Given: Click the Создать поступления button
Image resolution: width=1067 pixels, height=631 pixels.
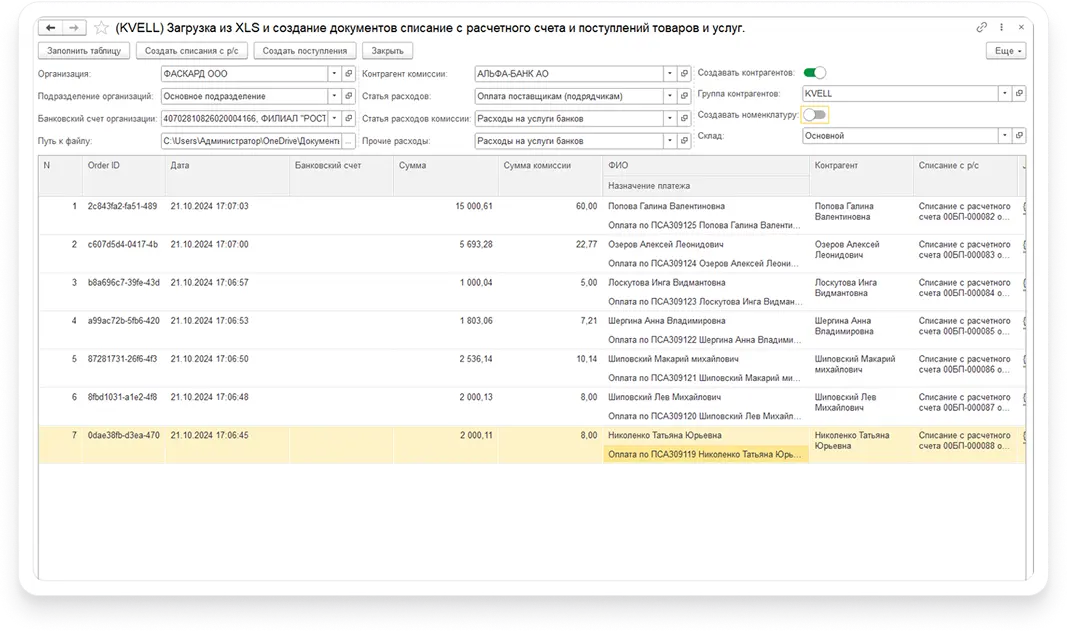Looking at the screenshot, I should pyautogui.click(x=304, y=50).
